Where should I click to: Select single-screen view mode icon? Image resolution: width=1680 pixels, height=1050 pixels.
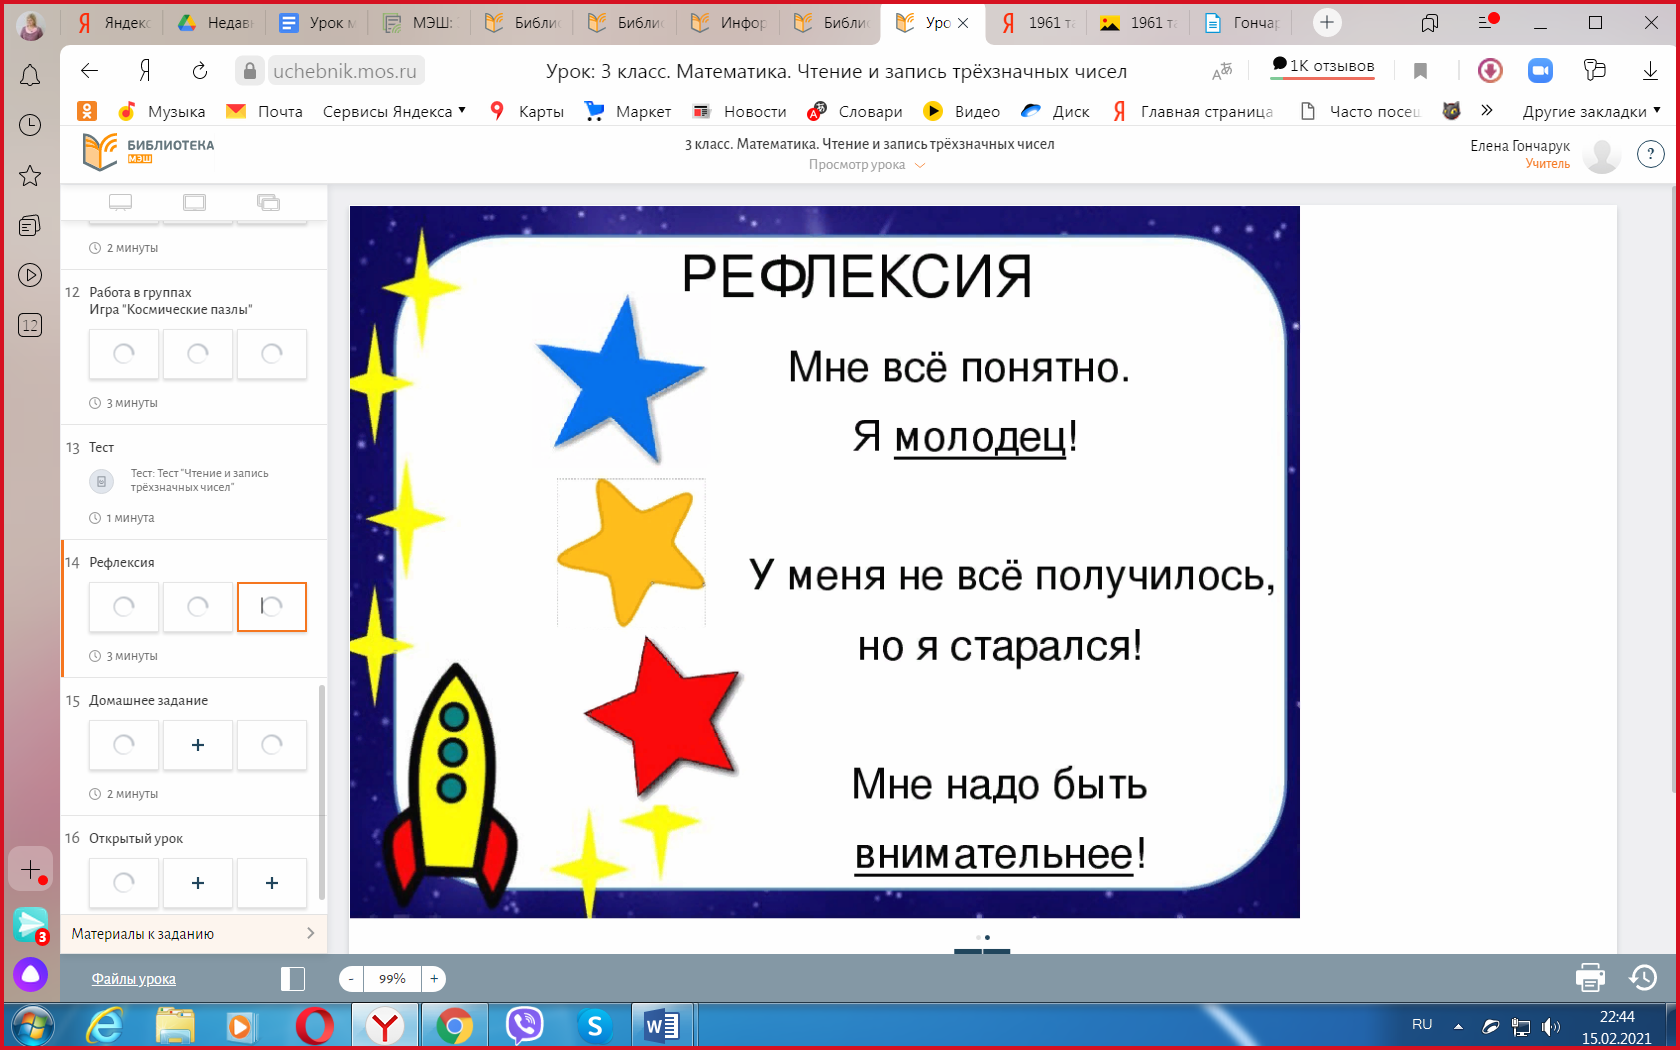[x=121, y=202]
